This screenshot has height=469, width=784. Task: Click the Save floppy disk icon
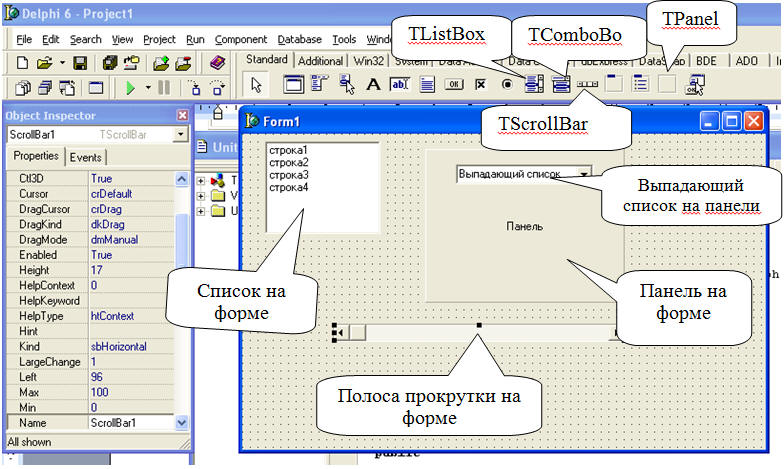(x=80, y=63)
